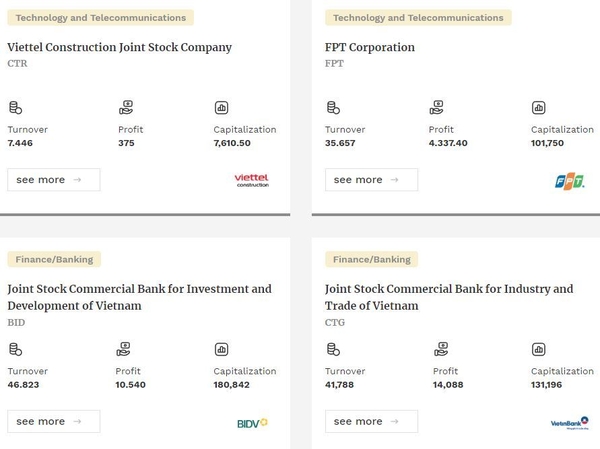This screenshot has height=449, width=600.
Task: Click the VietinBank logo thumbnail
Action: click(x=570, y=423)
